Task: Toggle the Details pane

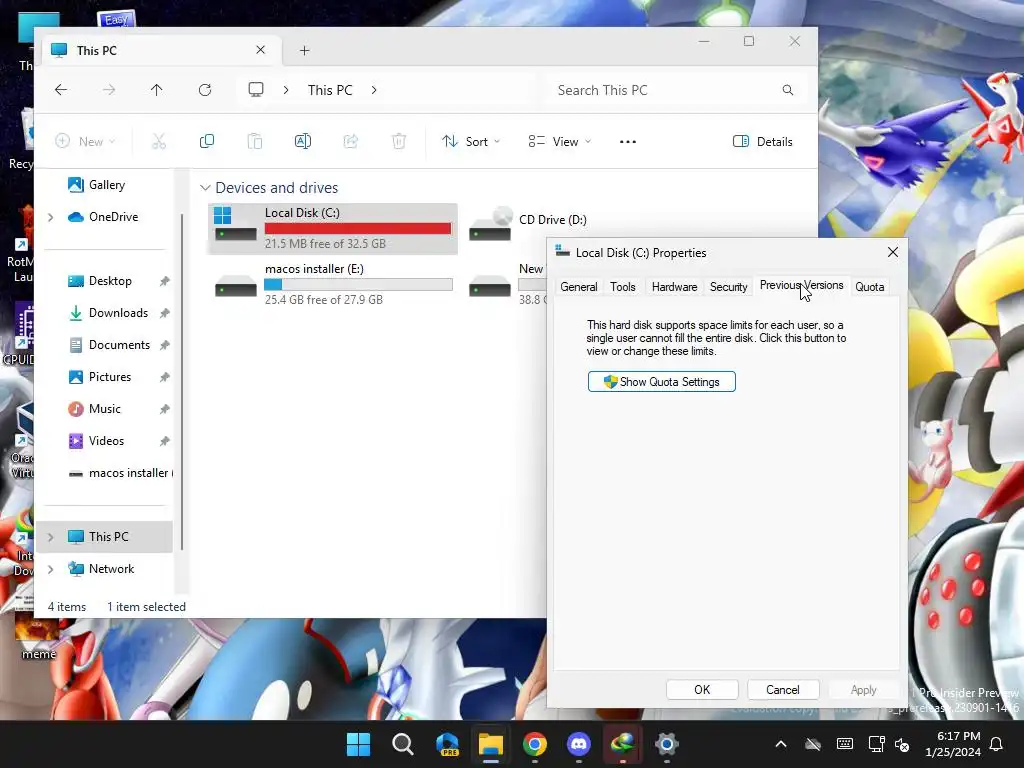Action: pos(763,142)
